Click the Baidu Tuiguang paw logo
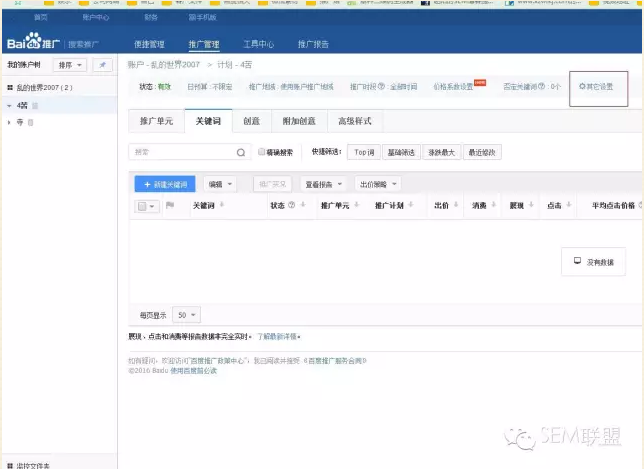Screen dimensions: 644x469 (x=33, y=41)
